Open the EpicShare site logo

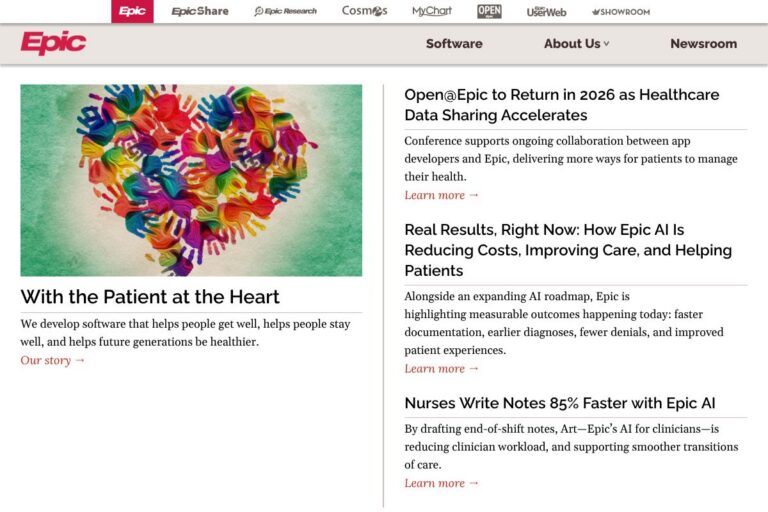pos(199,11)
